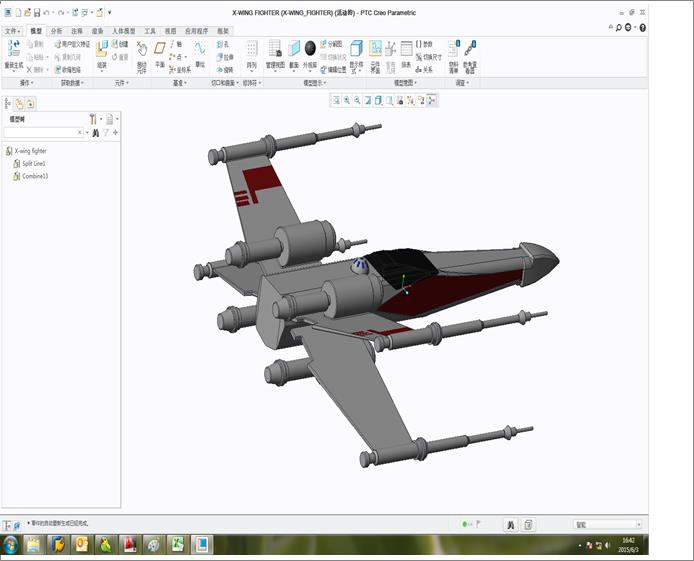Image resolution: width=694 pixels, height=561 pixels.
Task: Click the Drag Components hand icon
Action: [142, 49]
